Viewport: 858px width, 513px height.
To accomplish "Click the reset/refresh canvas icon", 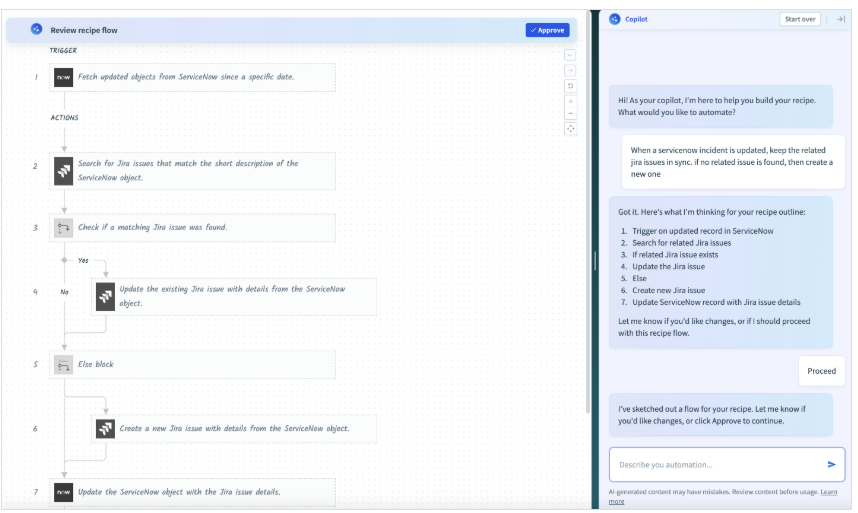I will pyautogui.click(x=570, y=86).
